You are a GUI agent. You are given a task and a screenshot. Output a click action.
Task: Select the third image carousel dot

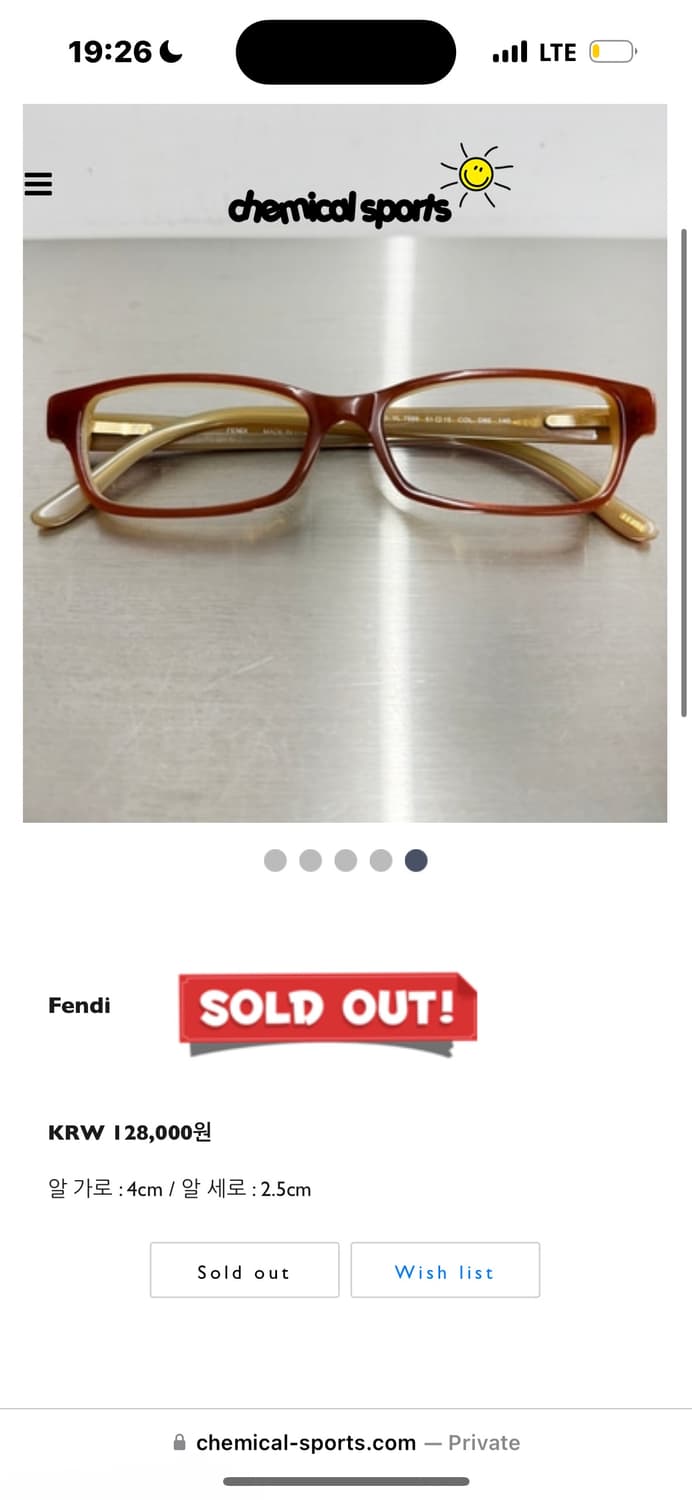(x=346, y=860)
